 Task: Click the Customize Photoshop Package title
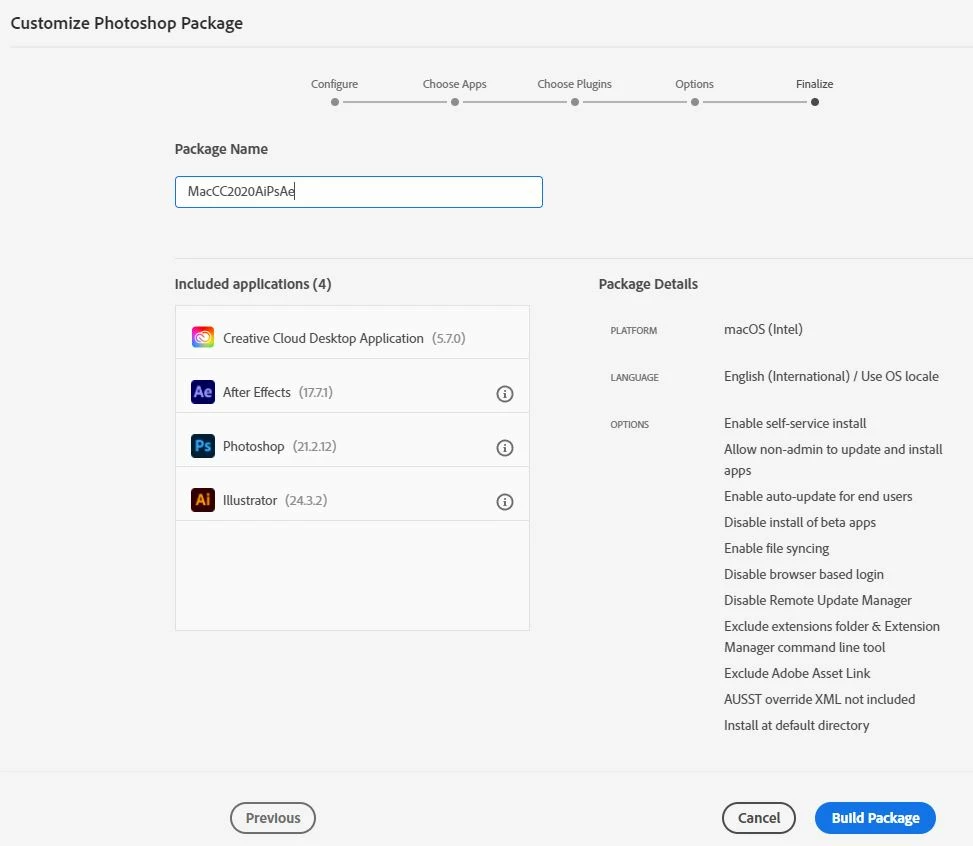[x=127, y=24]
